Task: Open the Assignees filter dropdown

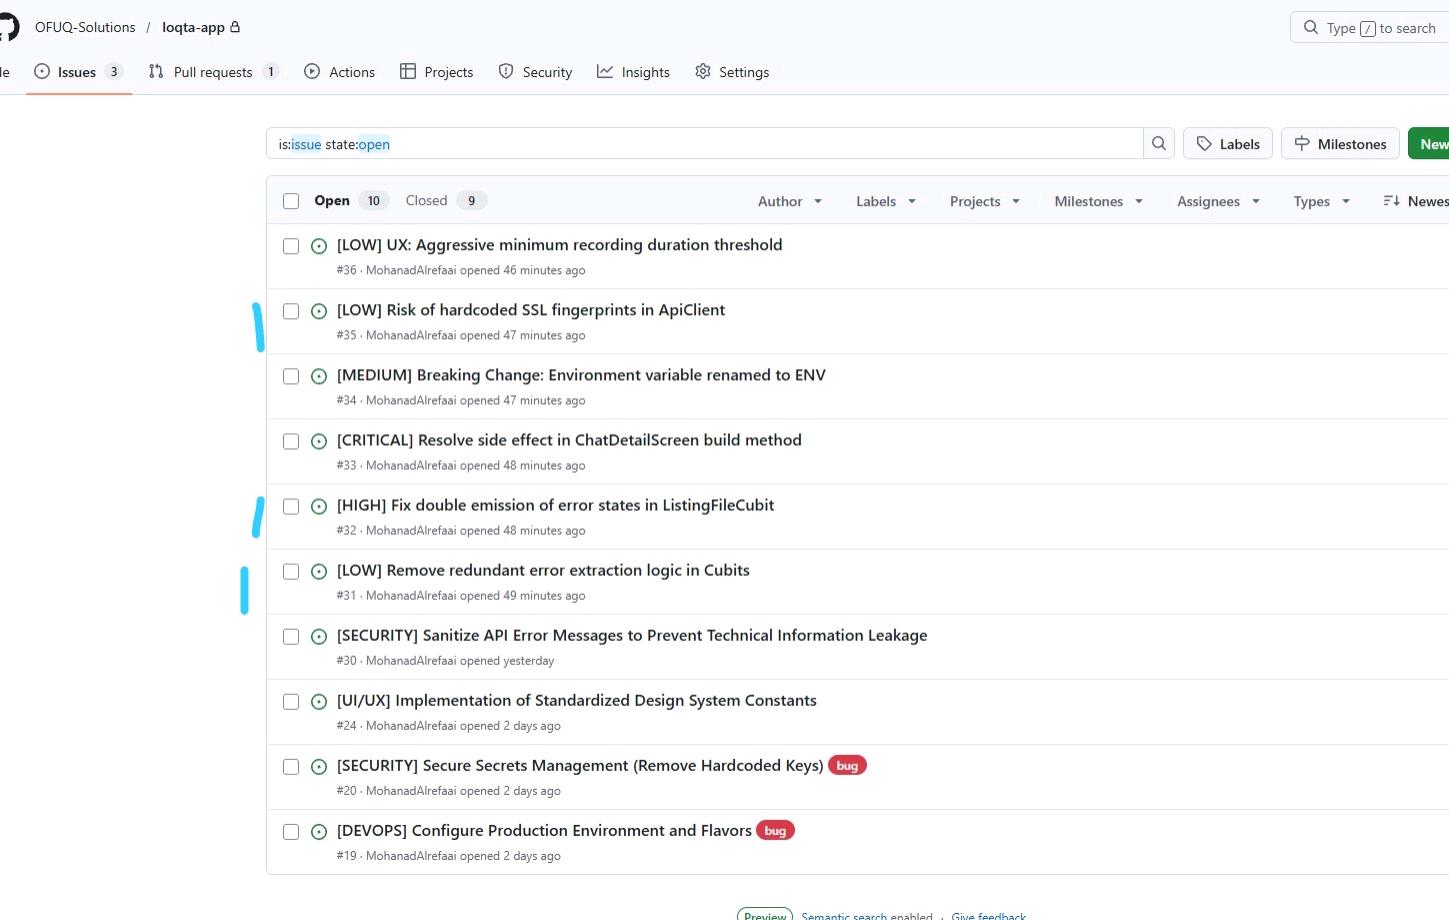Action: coord(1217,201)
